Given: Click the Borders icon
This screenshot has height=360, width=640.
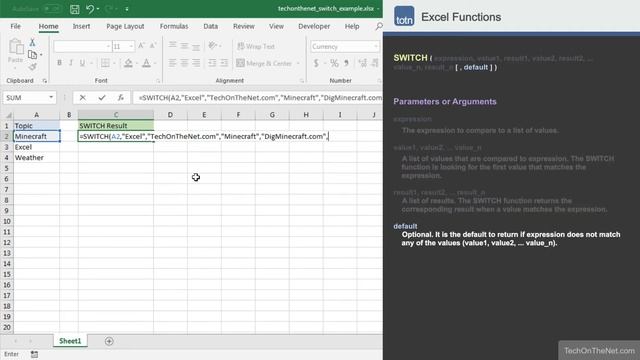Looking at the screenshot, I should [x=105, y=63].
